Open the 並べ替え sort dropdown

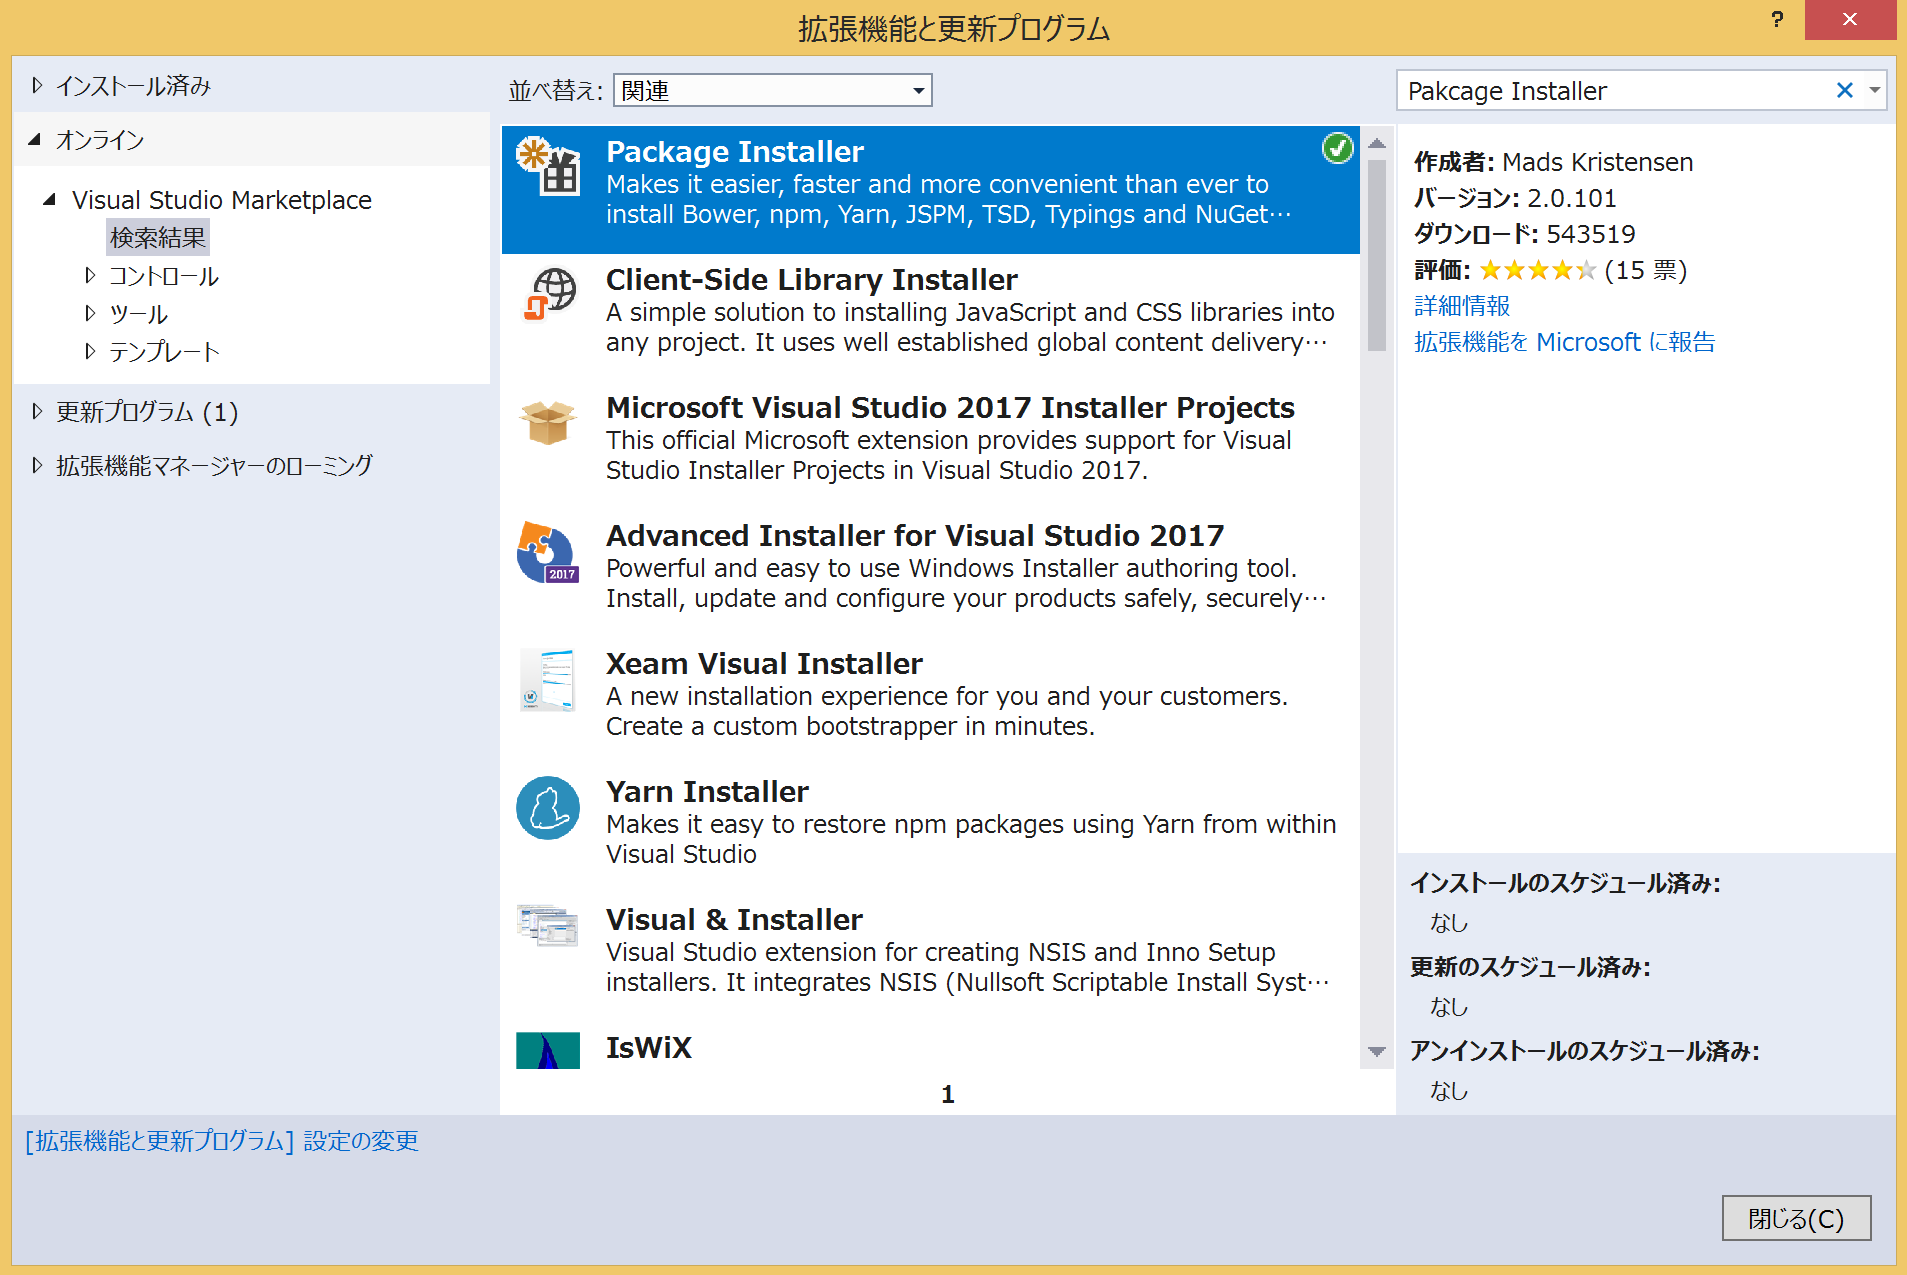pos(773,91)
